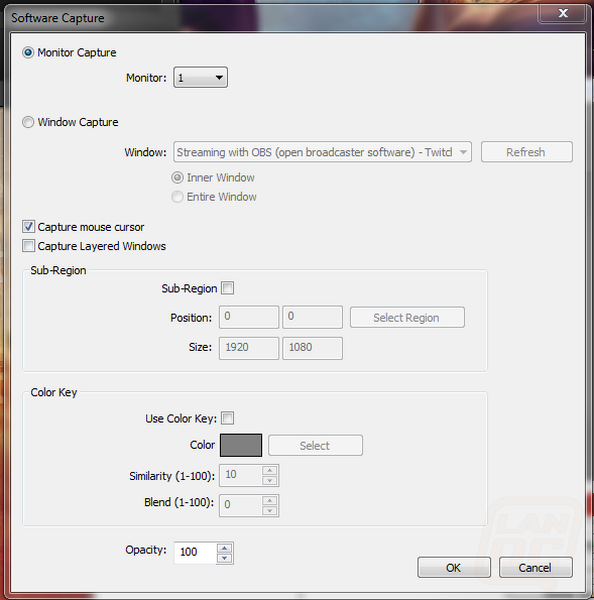Click the Refresh button

click(527, 152)
